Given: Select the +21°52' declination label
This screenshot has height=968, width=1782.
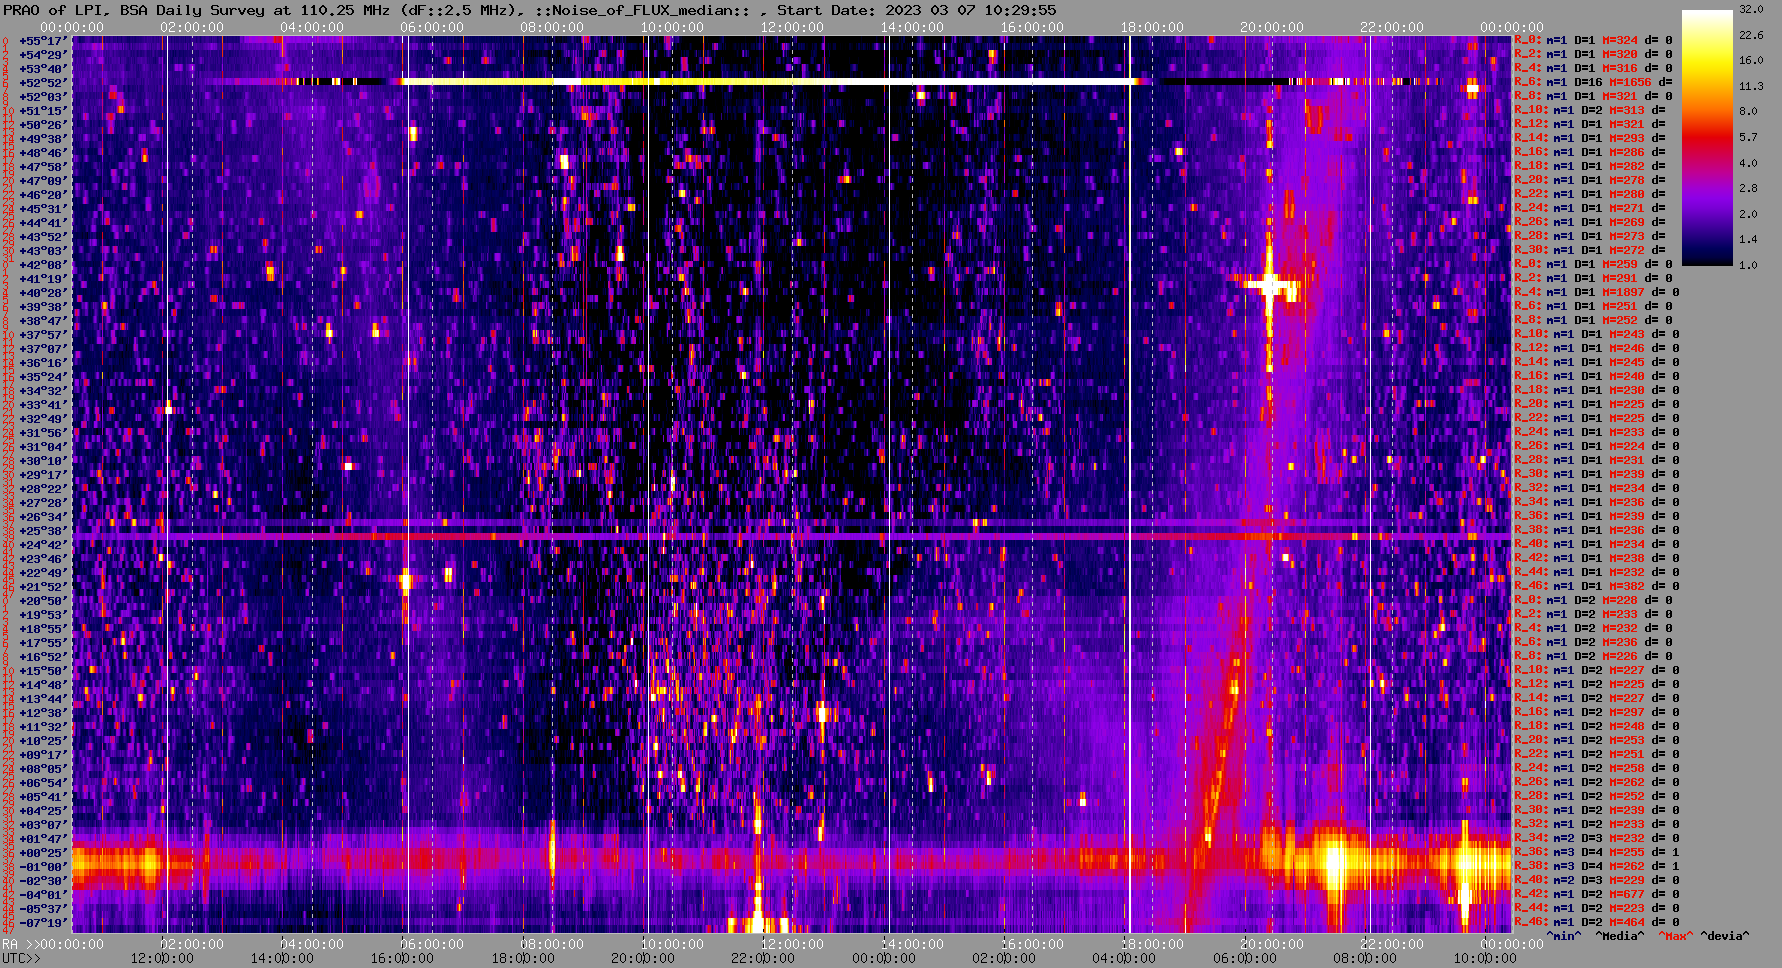Looking at the screenshot, I should pos(43,587).
